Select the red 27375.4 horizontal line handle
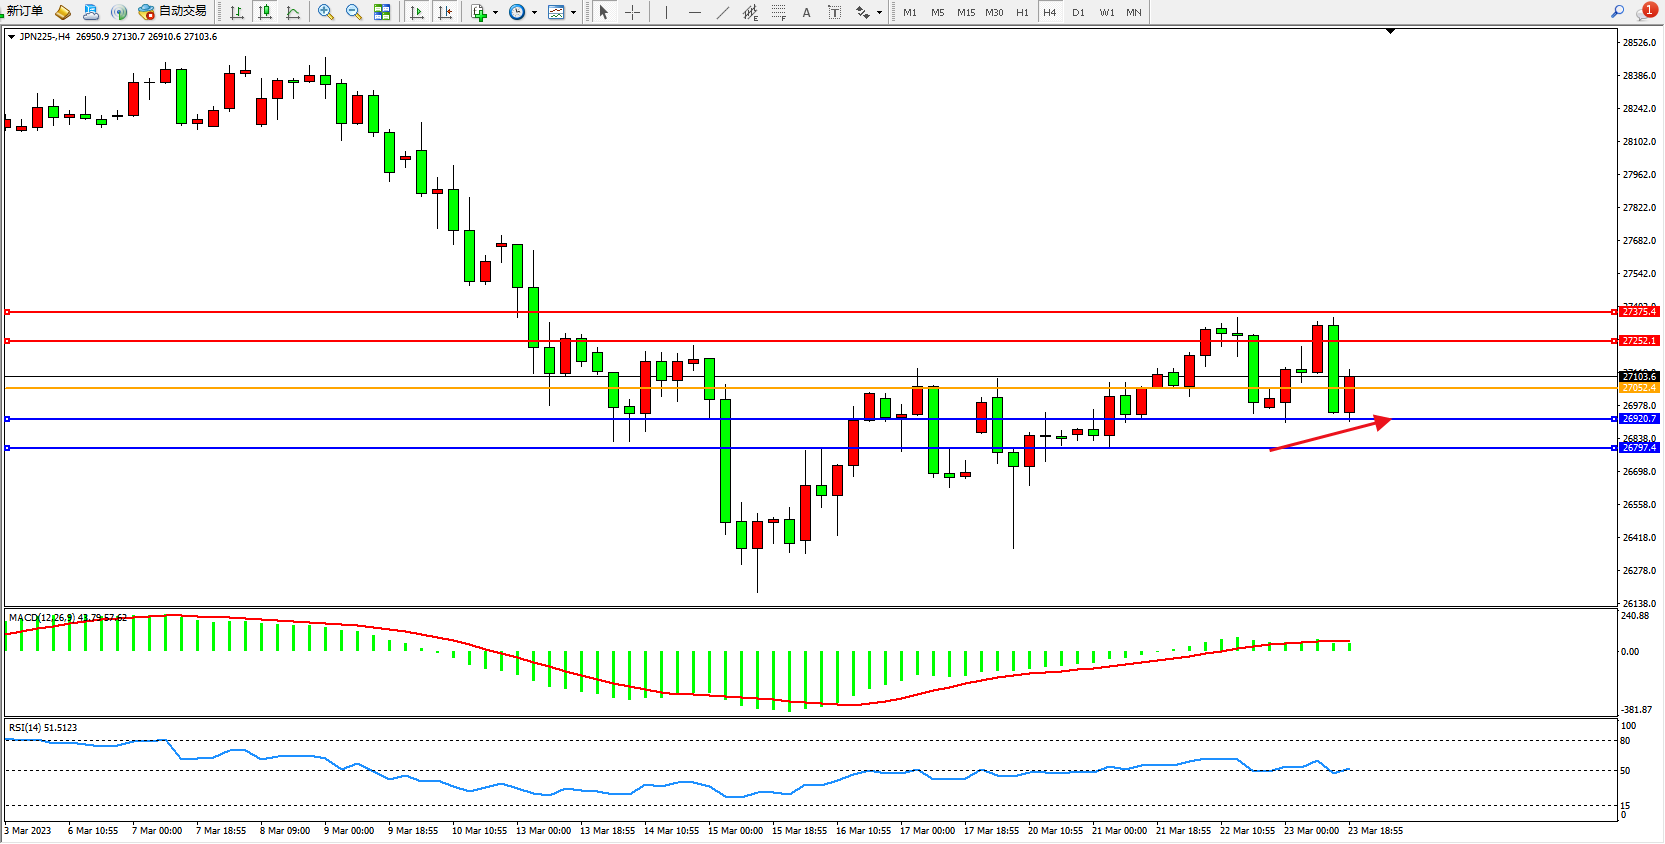 8,312
